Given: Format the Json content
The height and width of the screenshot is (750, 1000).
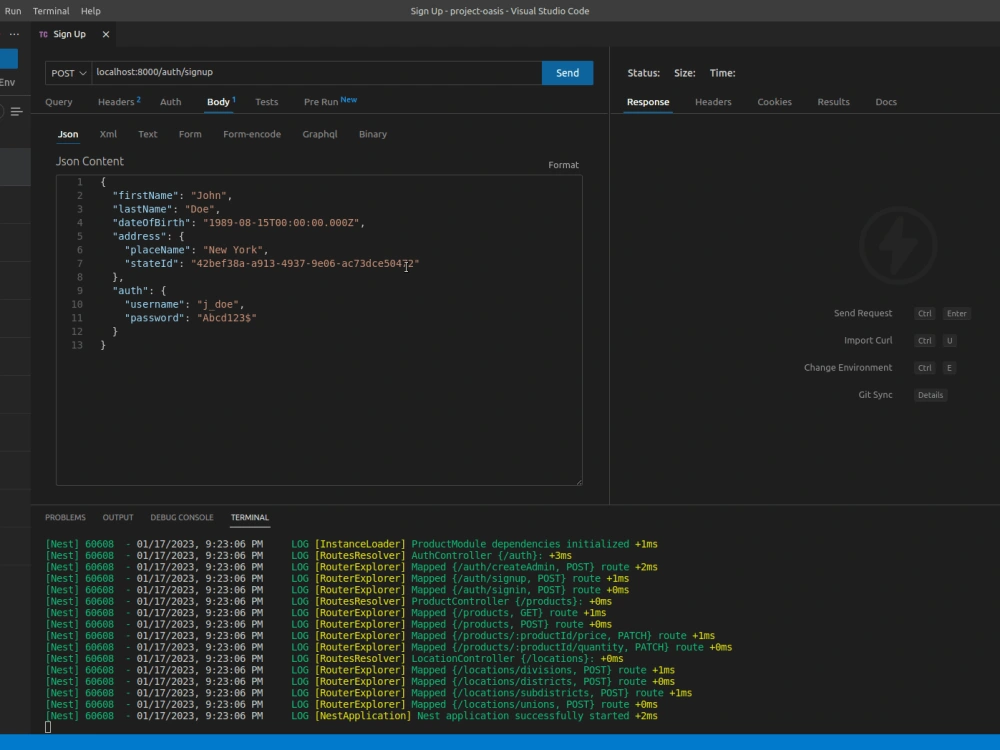Looking at the screenshot, I should [x=563, y=165].
